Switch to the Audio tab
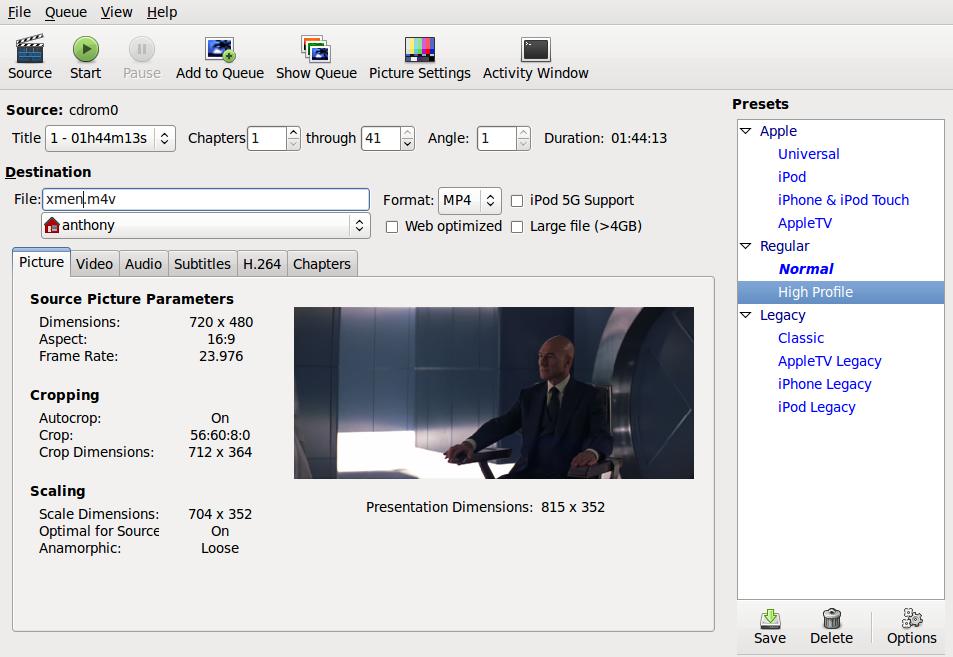The height and width of the screenshot is (657, 953). pos(143,264)
